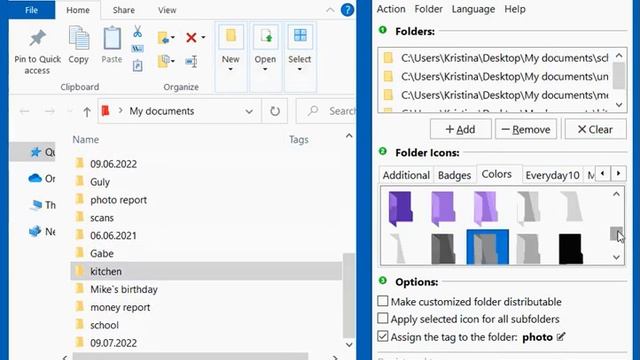This screenshot has height=360, width=640.
Task: Select the kitchen folder row
Action: pos(206,271)
